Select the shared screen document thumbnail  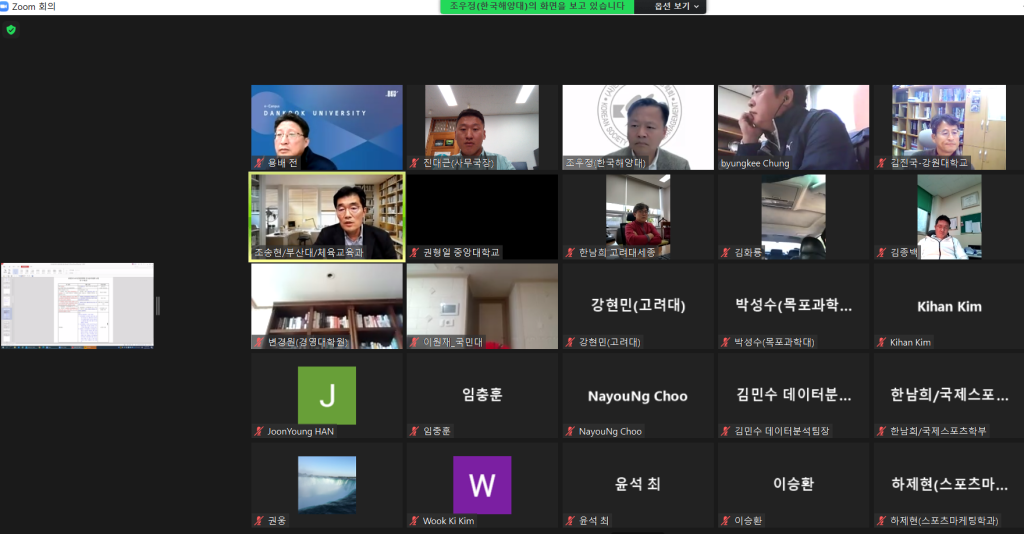77,305
